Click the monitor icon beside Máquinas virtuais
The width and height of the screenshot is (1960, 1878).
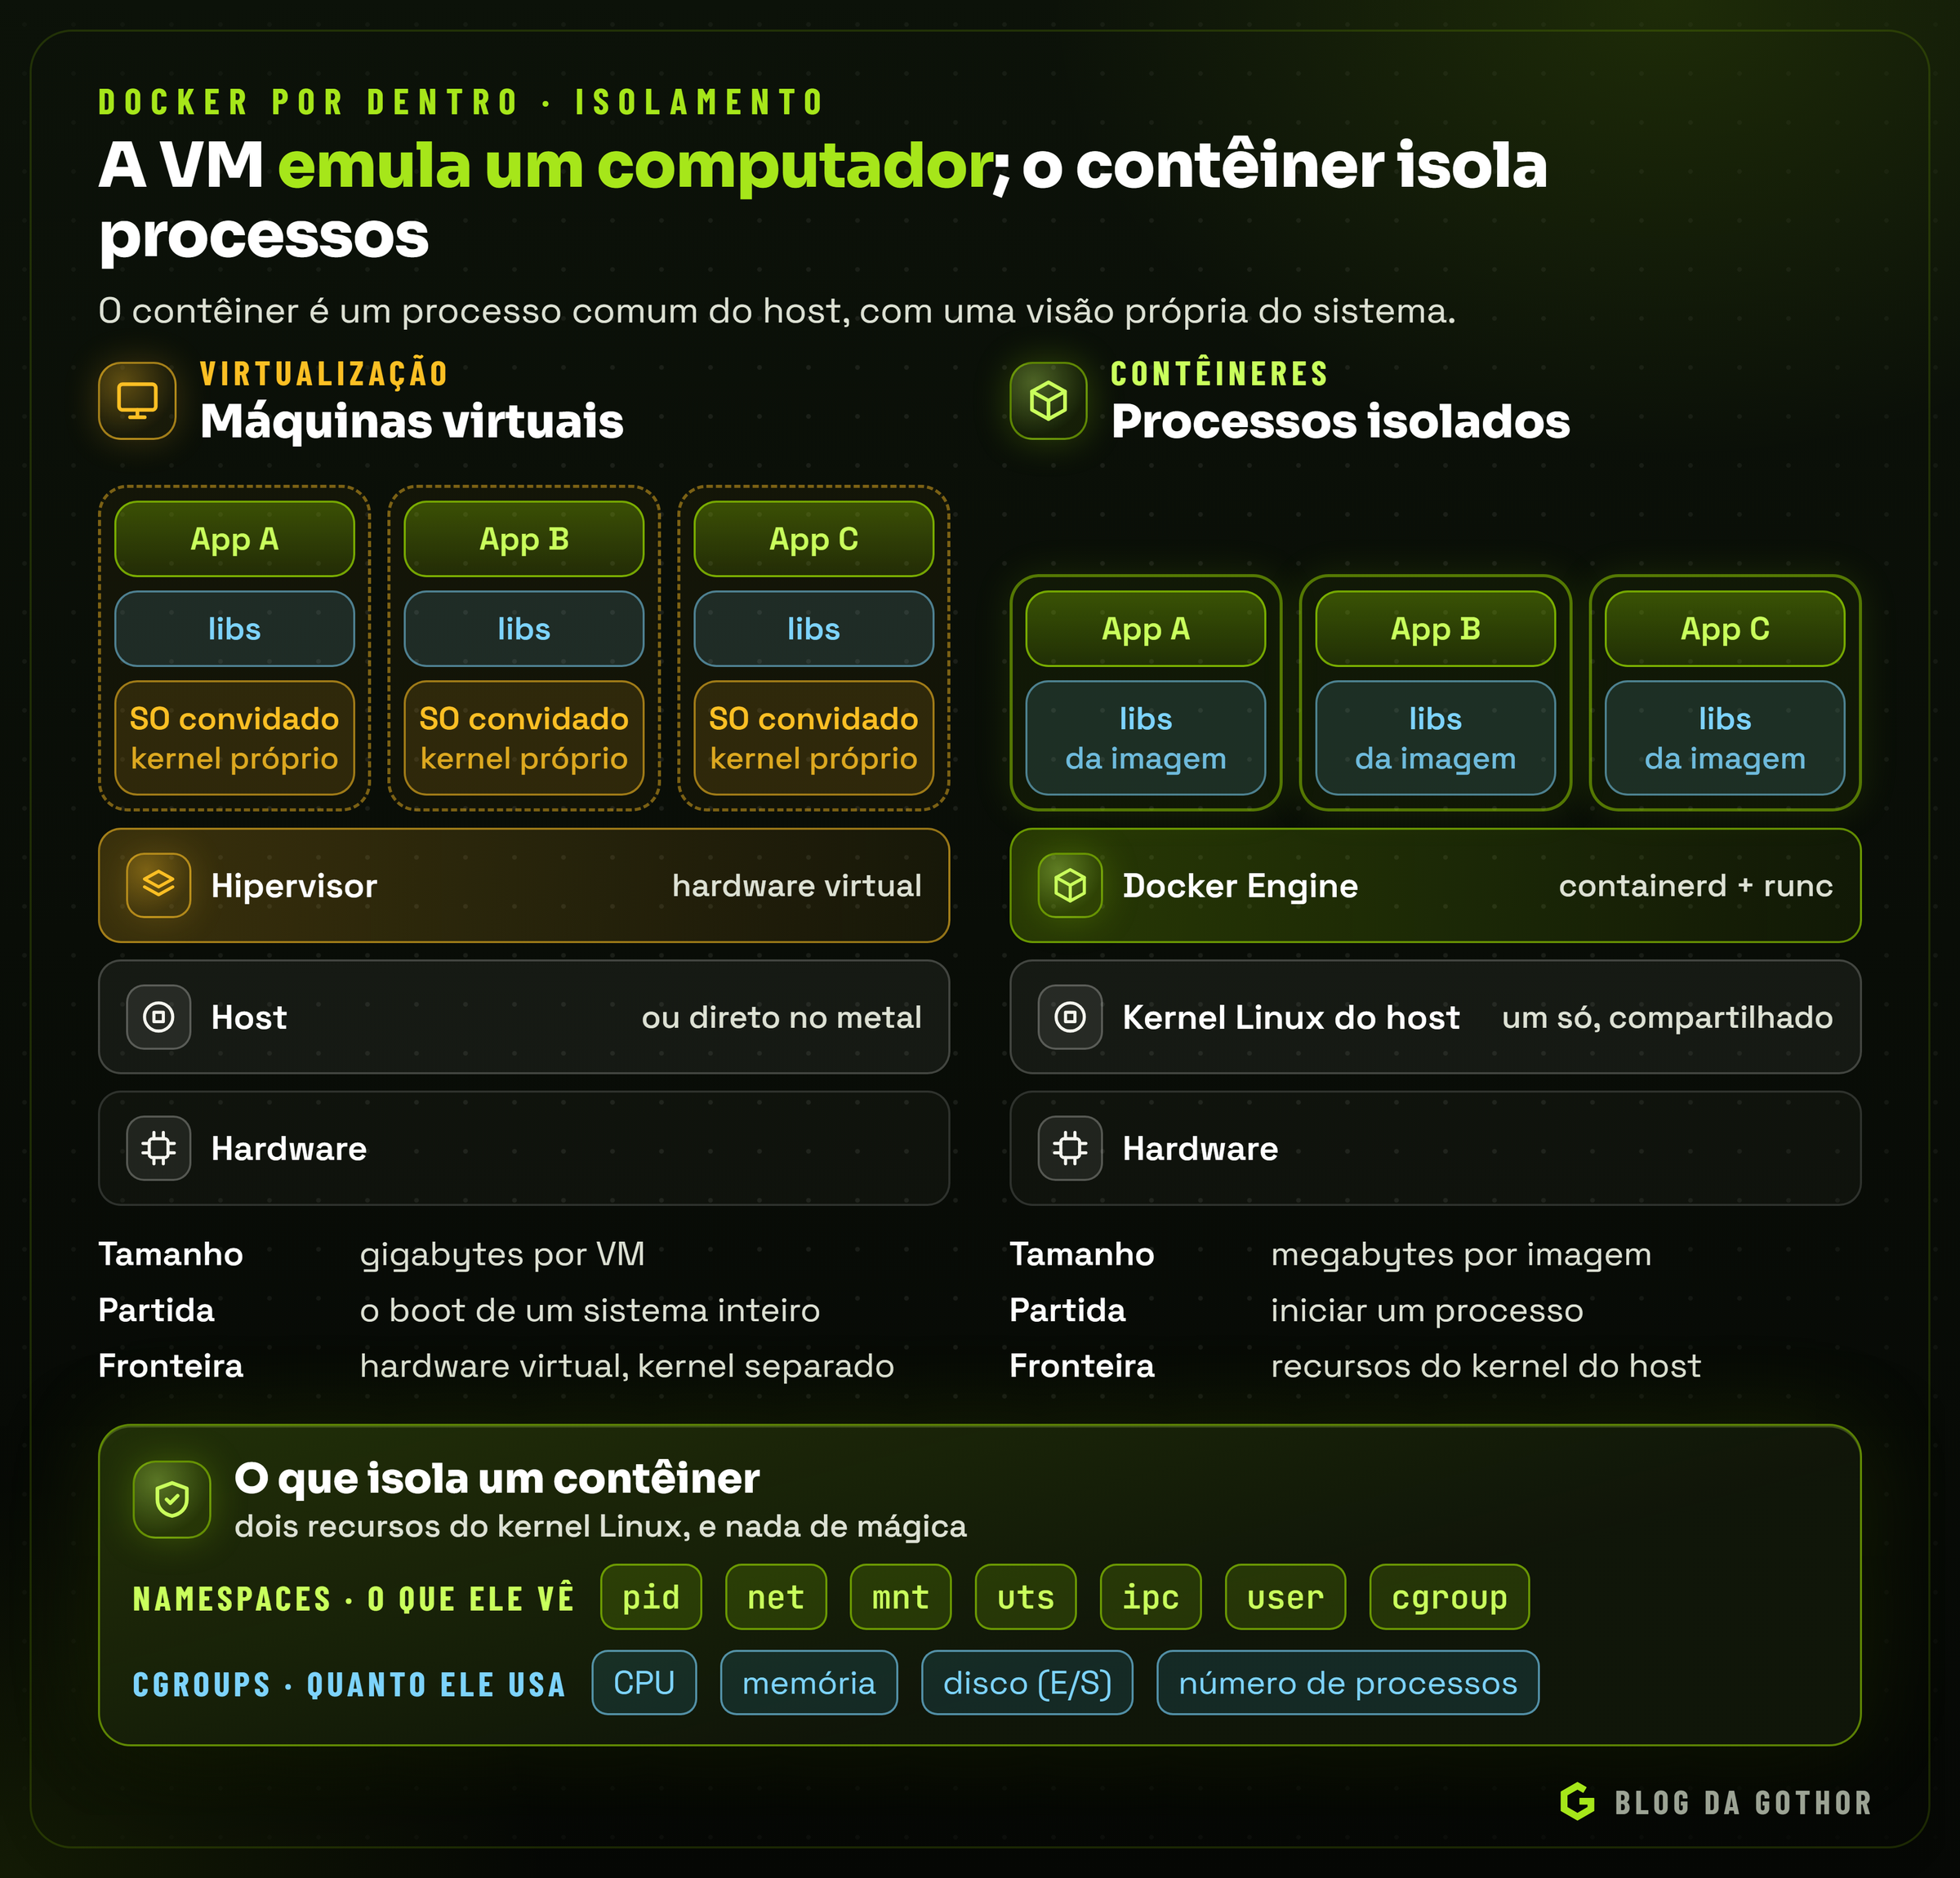click(137, 401)
